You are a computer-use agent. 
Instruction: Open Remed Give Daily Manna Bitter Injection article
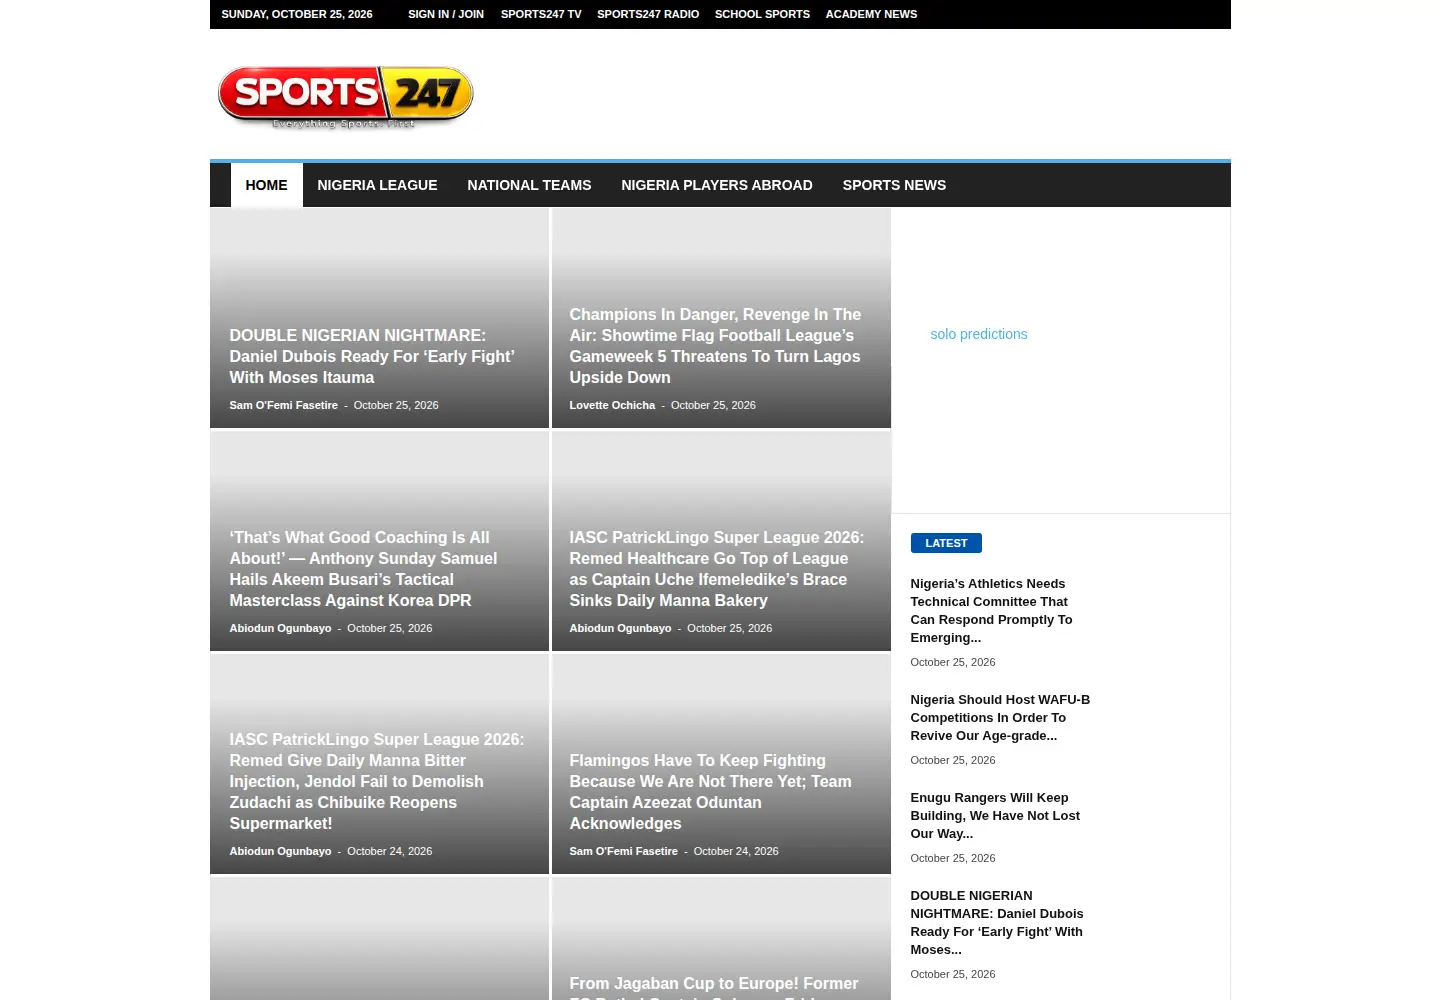pyautogui.click(x=377, y=781)
